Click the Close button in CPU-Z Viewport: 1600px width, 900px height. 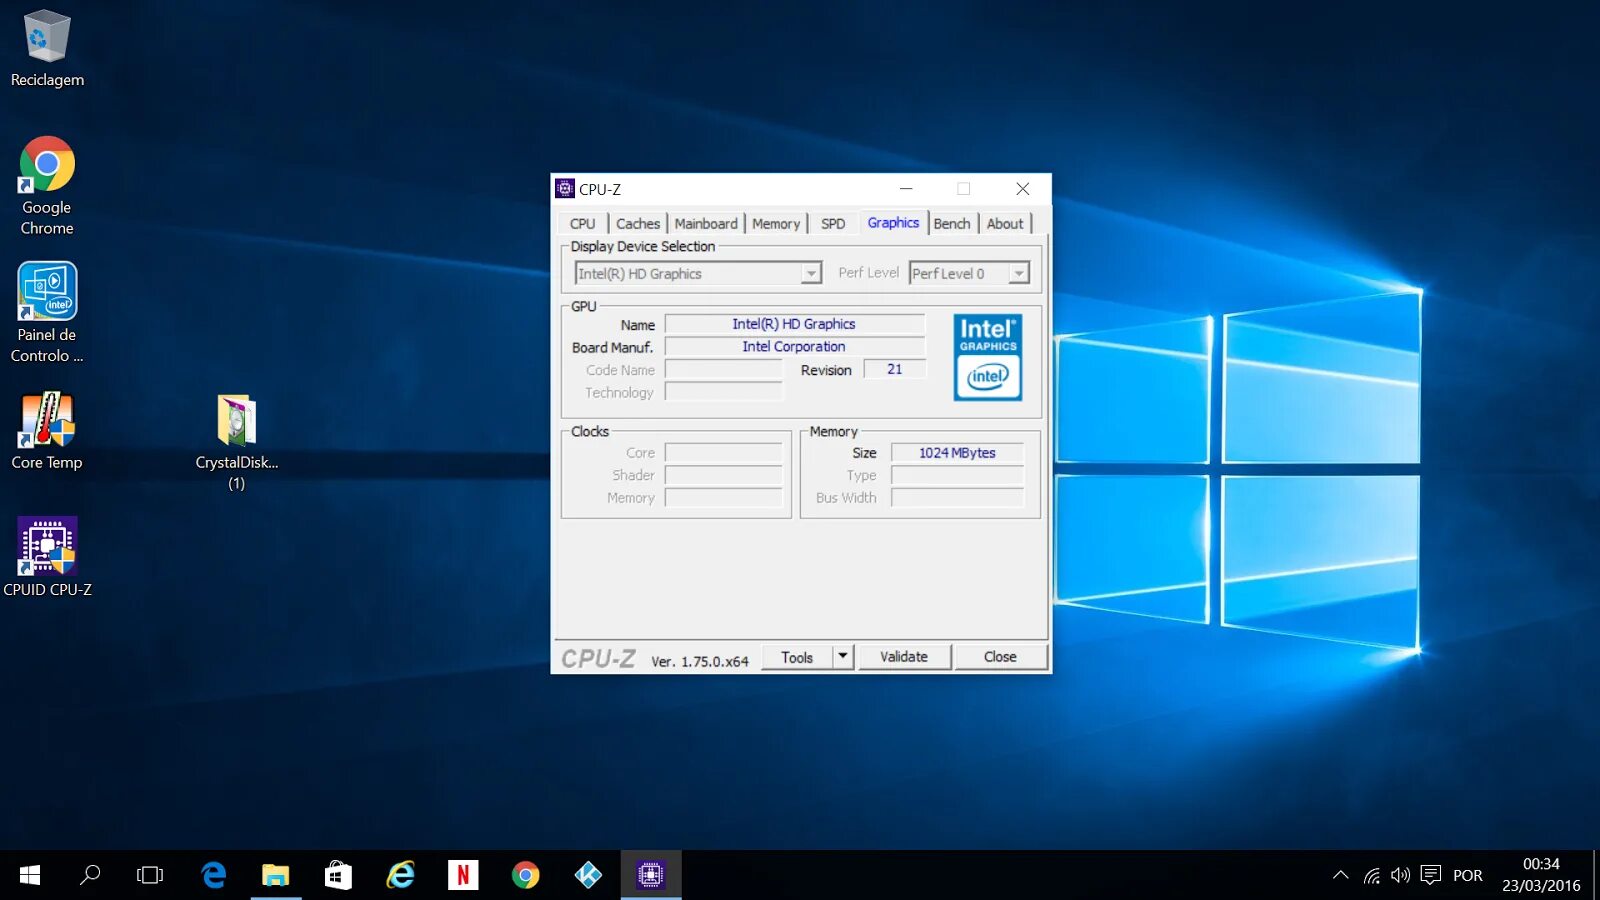1000,657
